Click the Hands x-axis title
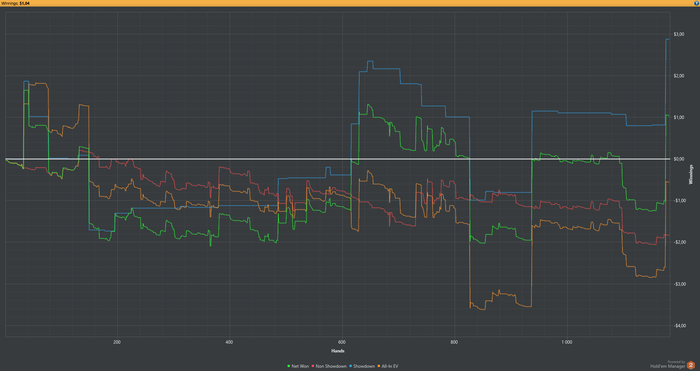The height and width of the screenshot is (371, 700). (338, 351)
